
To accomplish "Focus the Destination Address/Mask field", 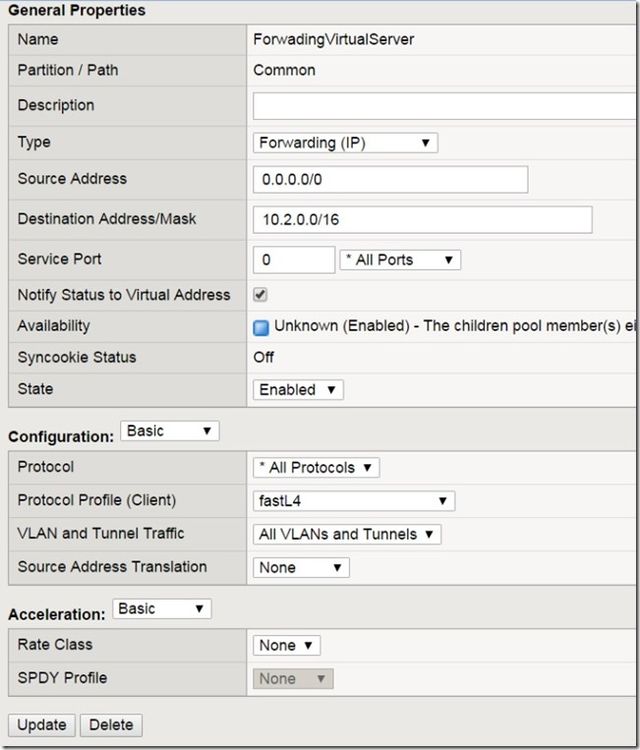I will [422, 220].
